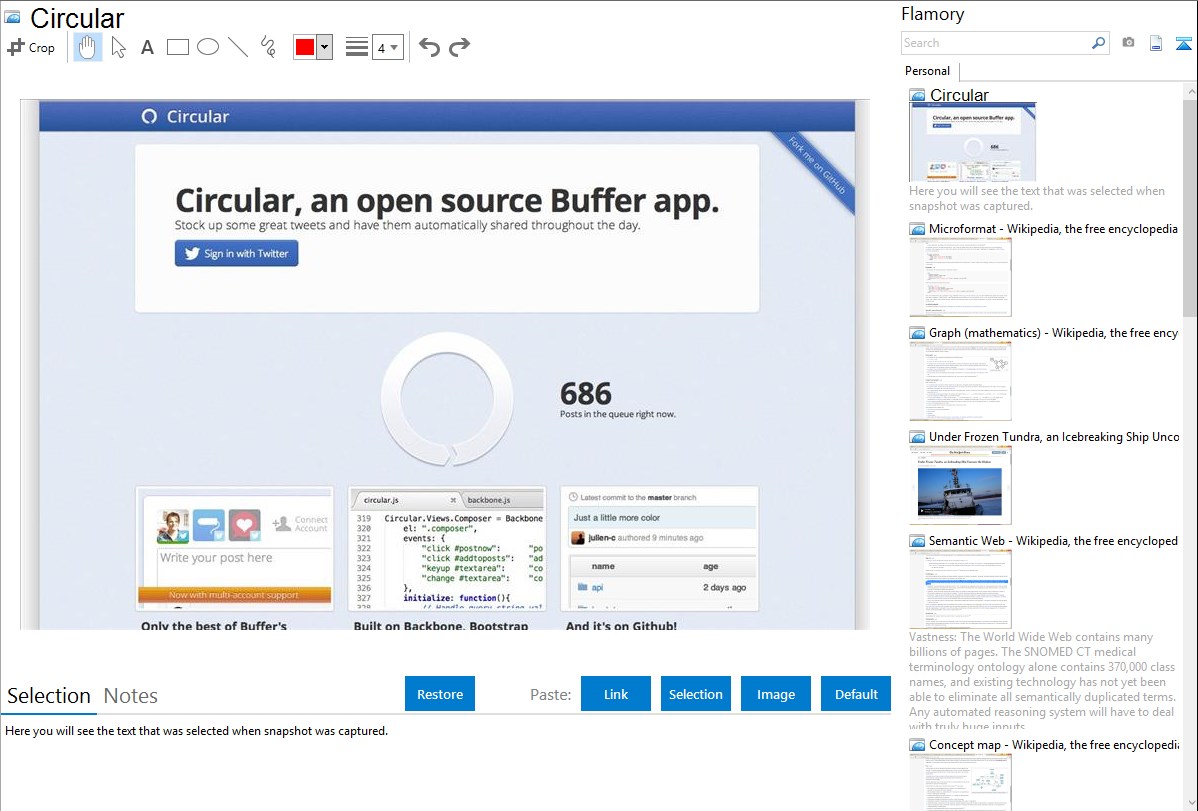
Task: Open Under Frozen Tundra snapshot thumbnail
Action: 960,485
